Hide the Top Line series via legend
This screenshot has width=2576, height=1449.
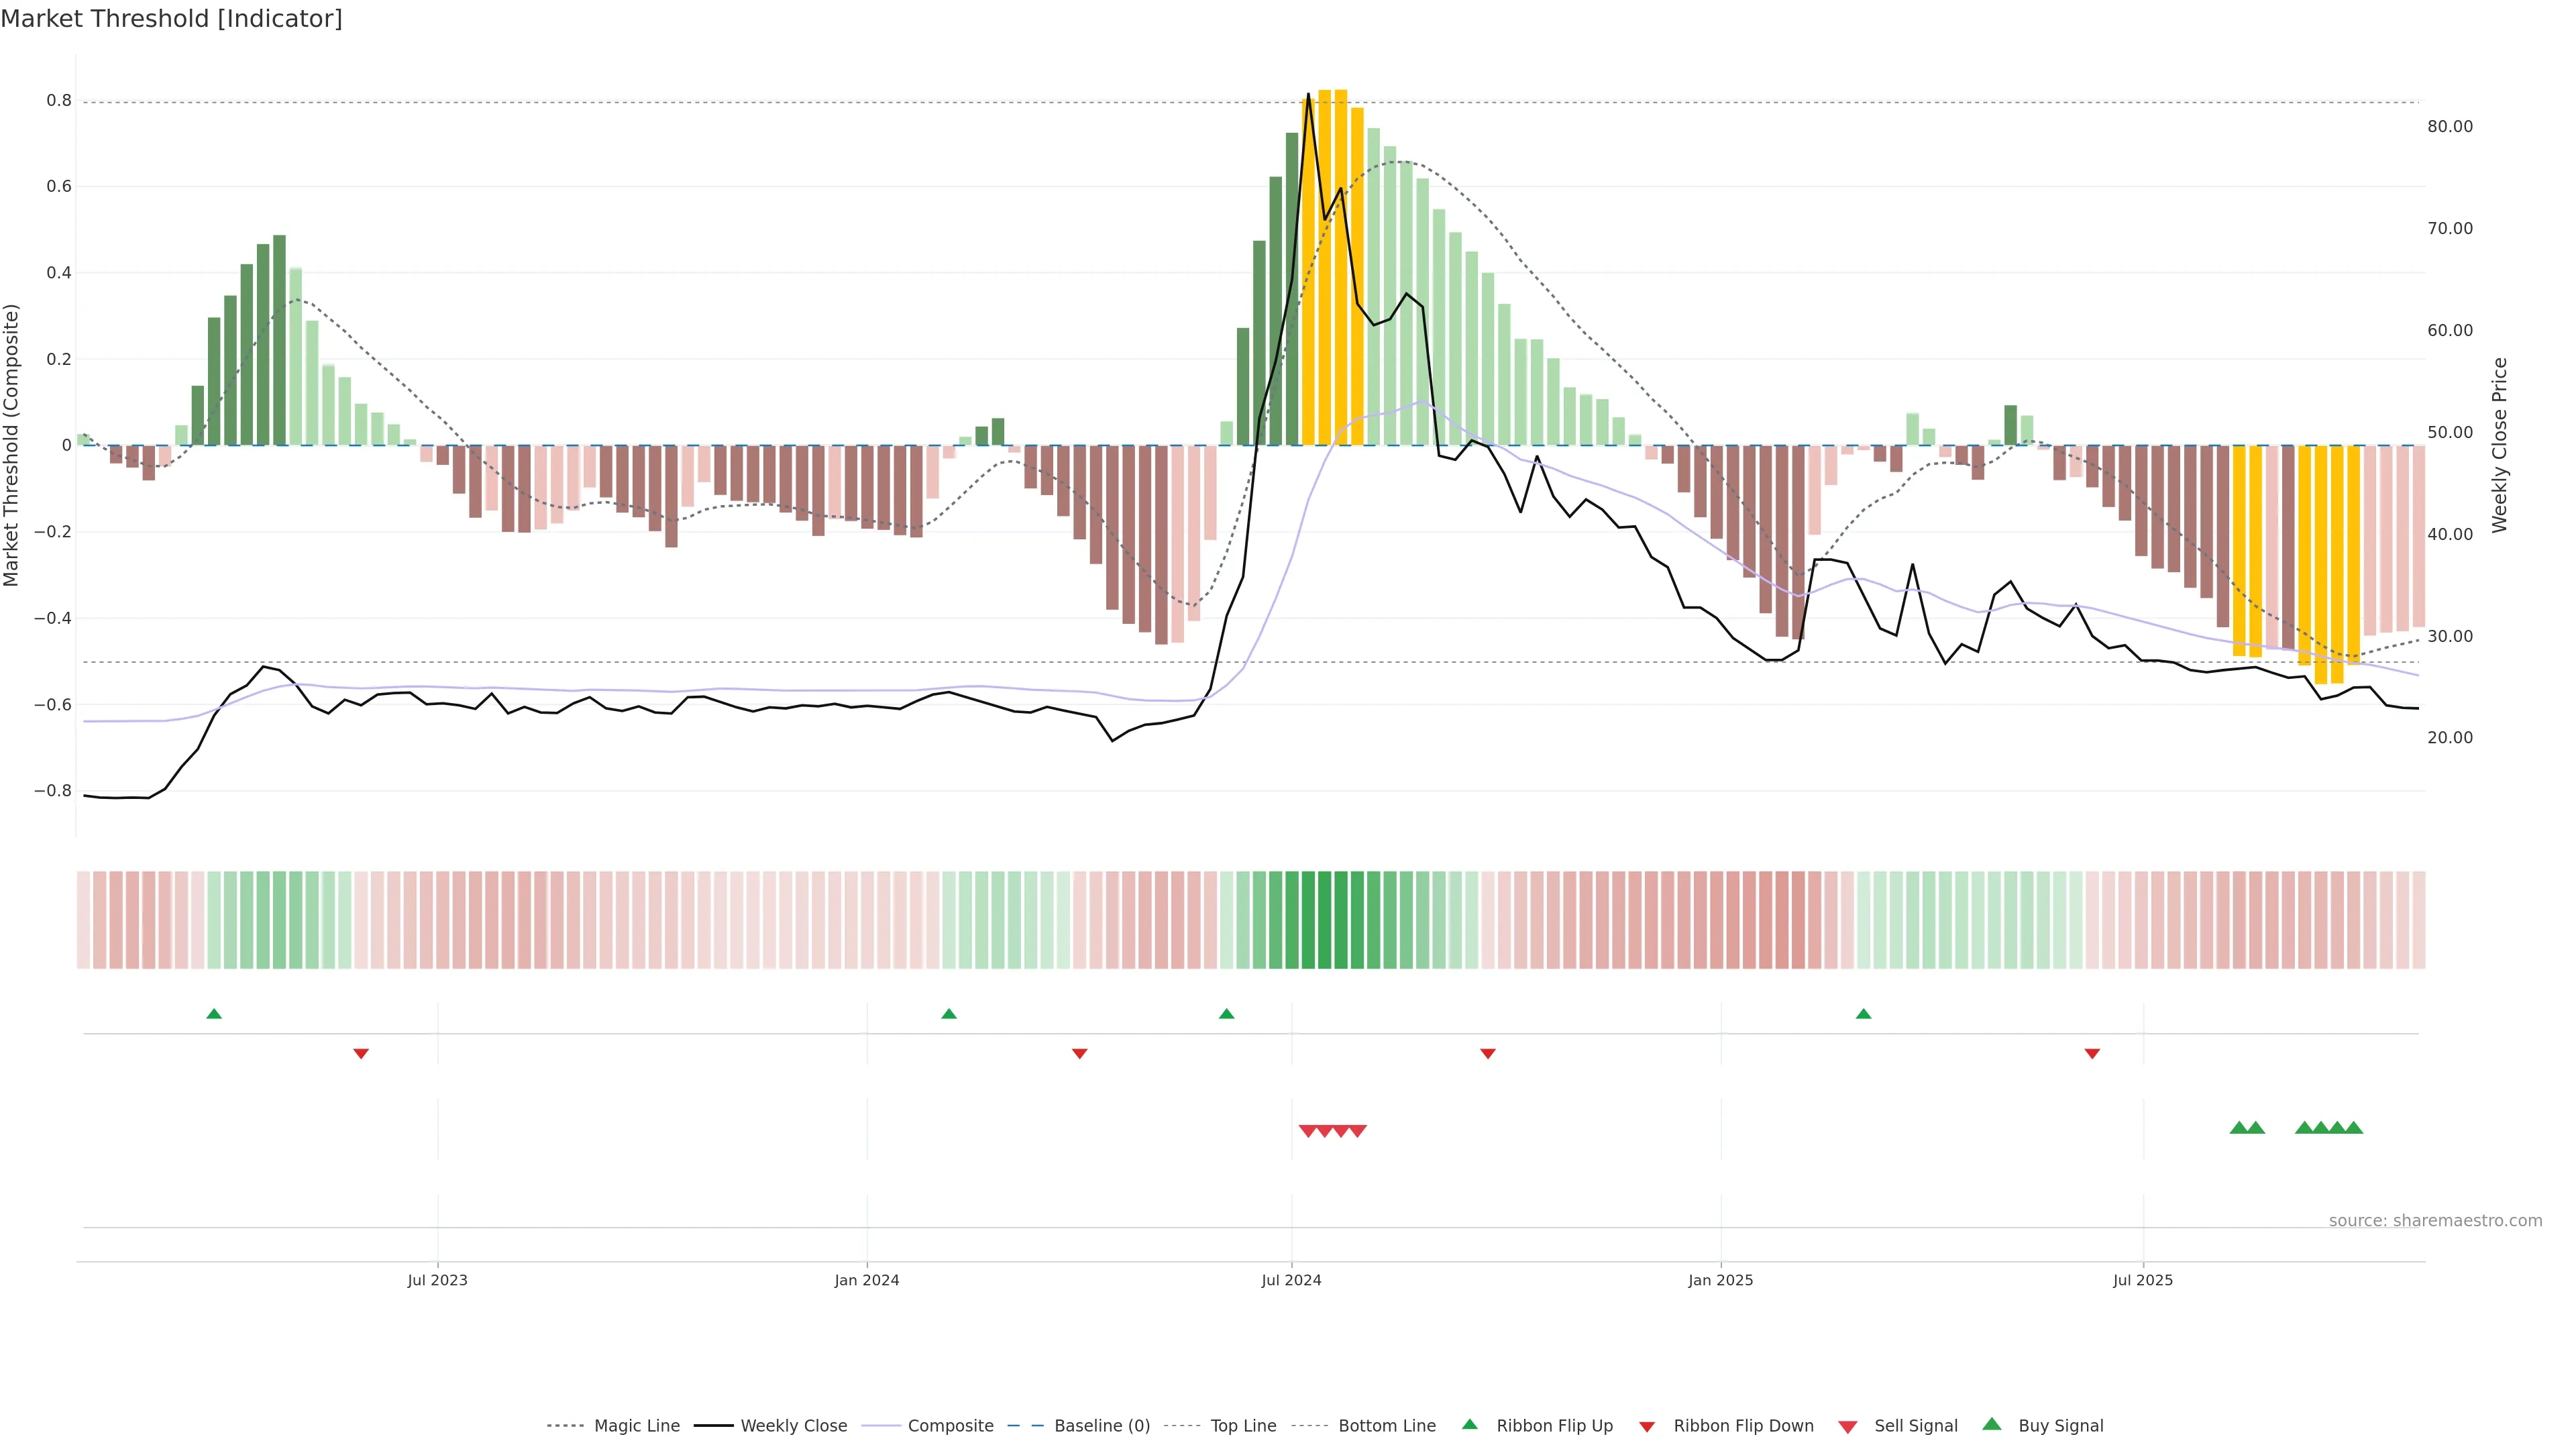click(1243, 1426)
